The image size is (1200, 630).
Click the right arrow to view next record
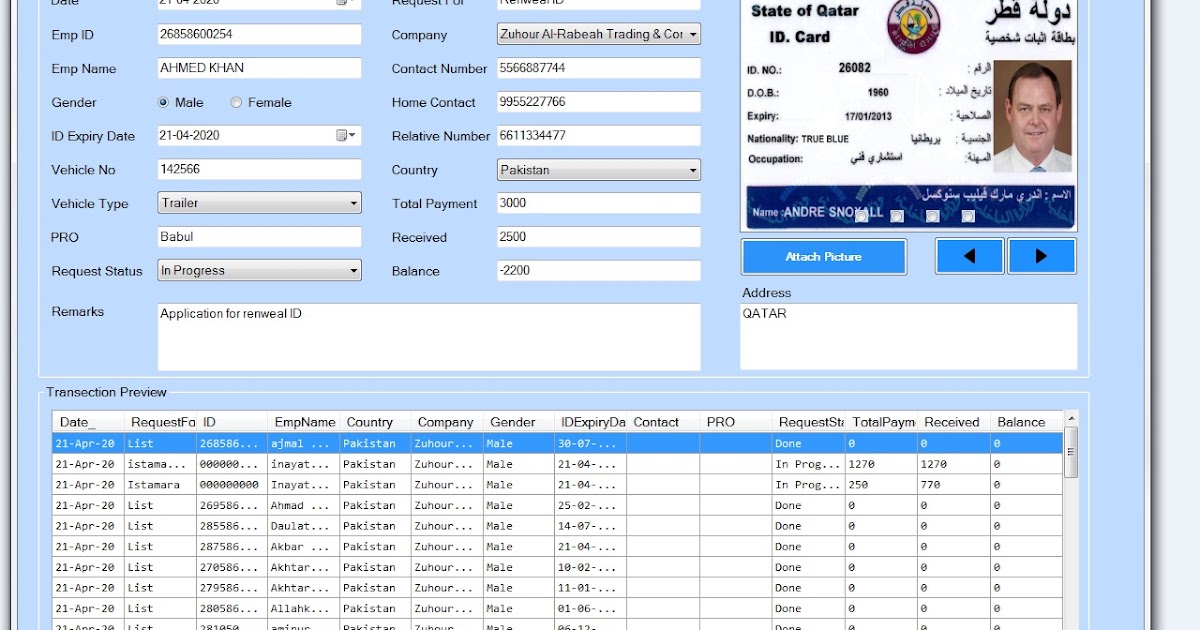tap(1042, 256)
